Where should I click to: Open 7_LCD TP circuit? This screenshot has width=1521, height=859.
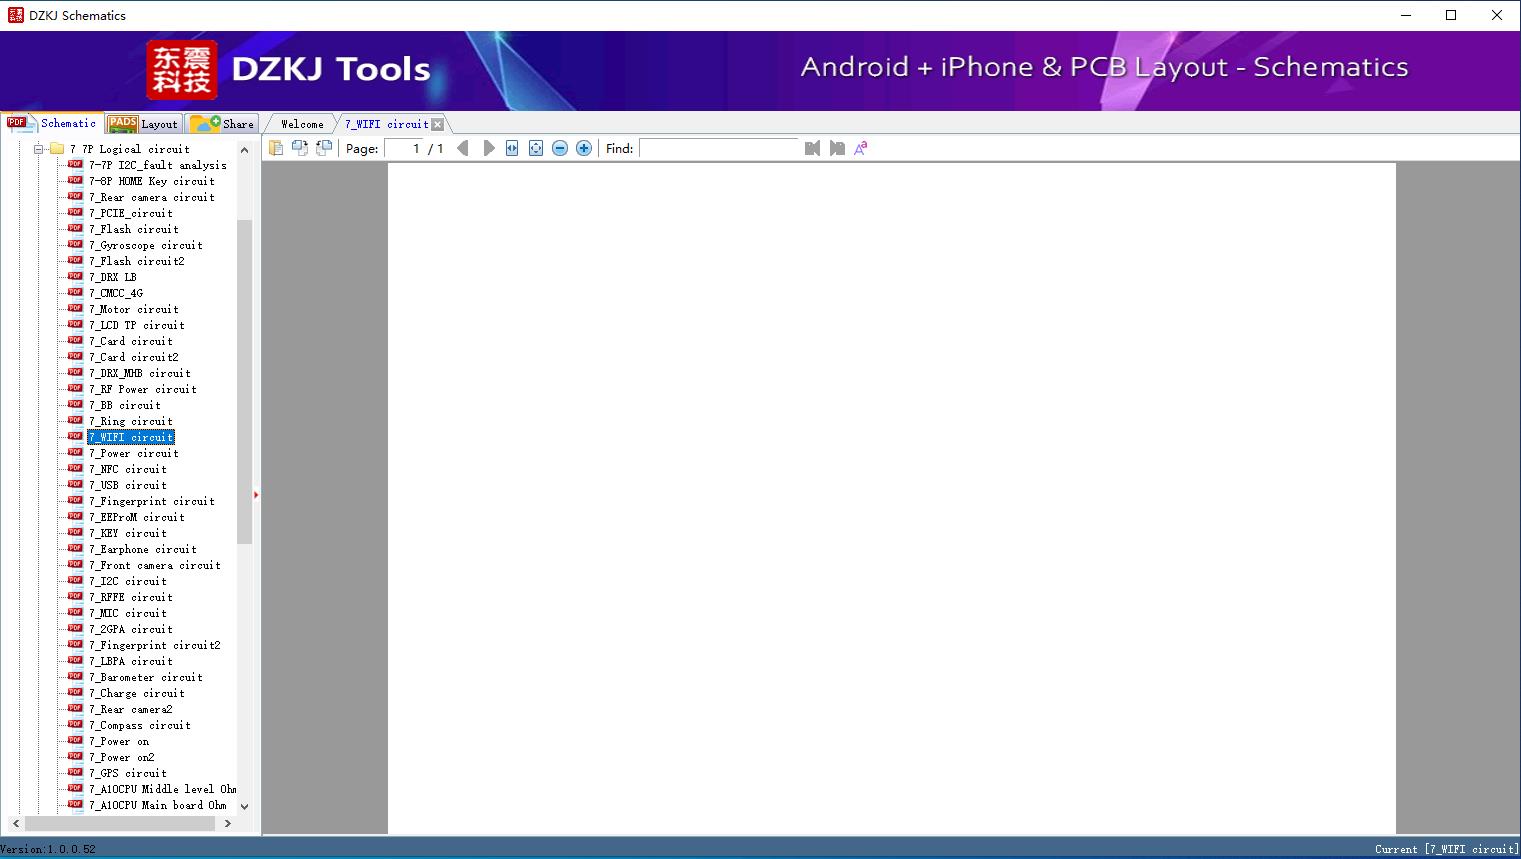[x=137, y=325]
